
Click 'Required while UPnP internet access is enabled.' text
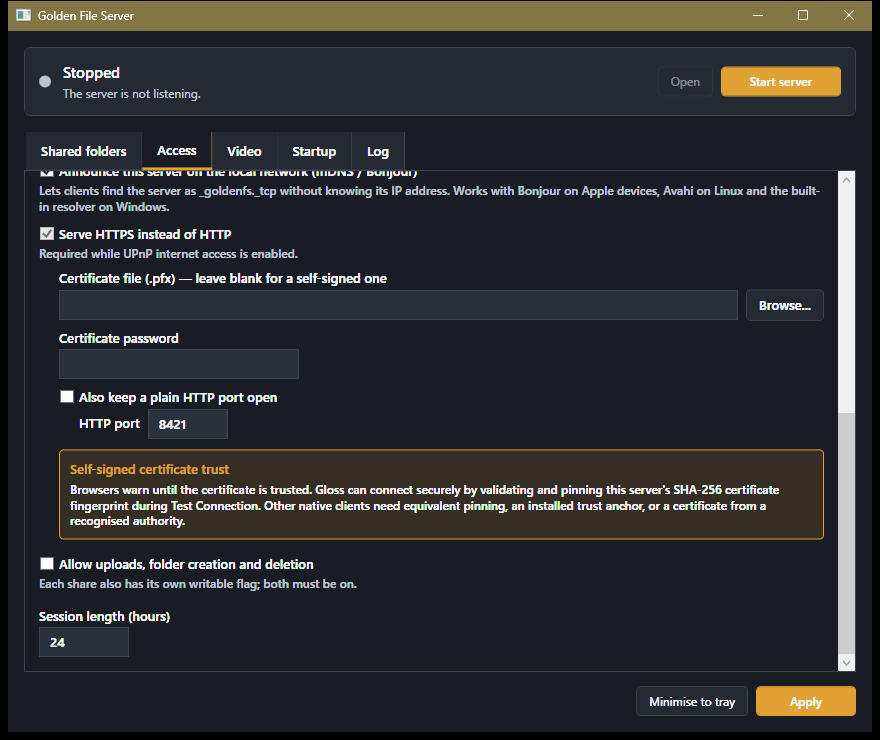point(168,254)
